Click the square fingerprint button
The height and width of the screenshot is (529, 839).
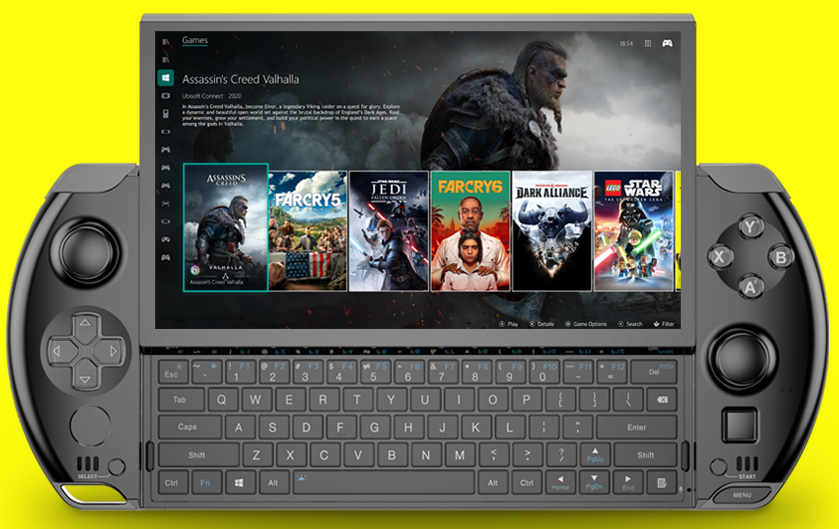pos(739,426)
